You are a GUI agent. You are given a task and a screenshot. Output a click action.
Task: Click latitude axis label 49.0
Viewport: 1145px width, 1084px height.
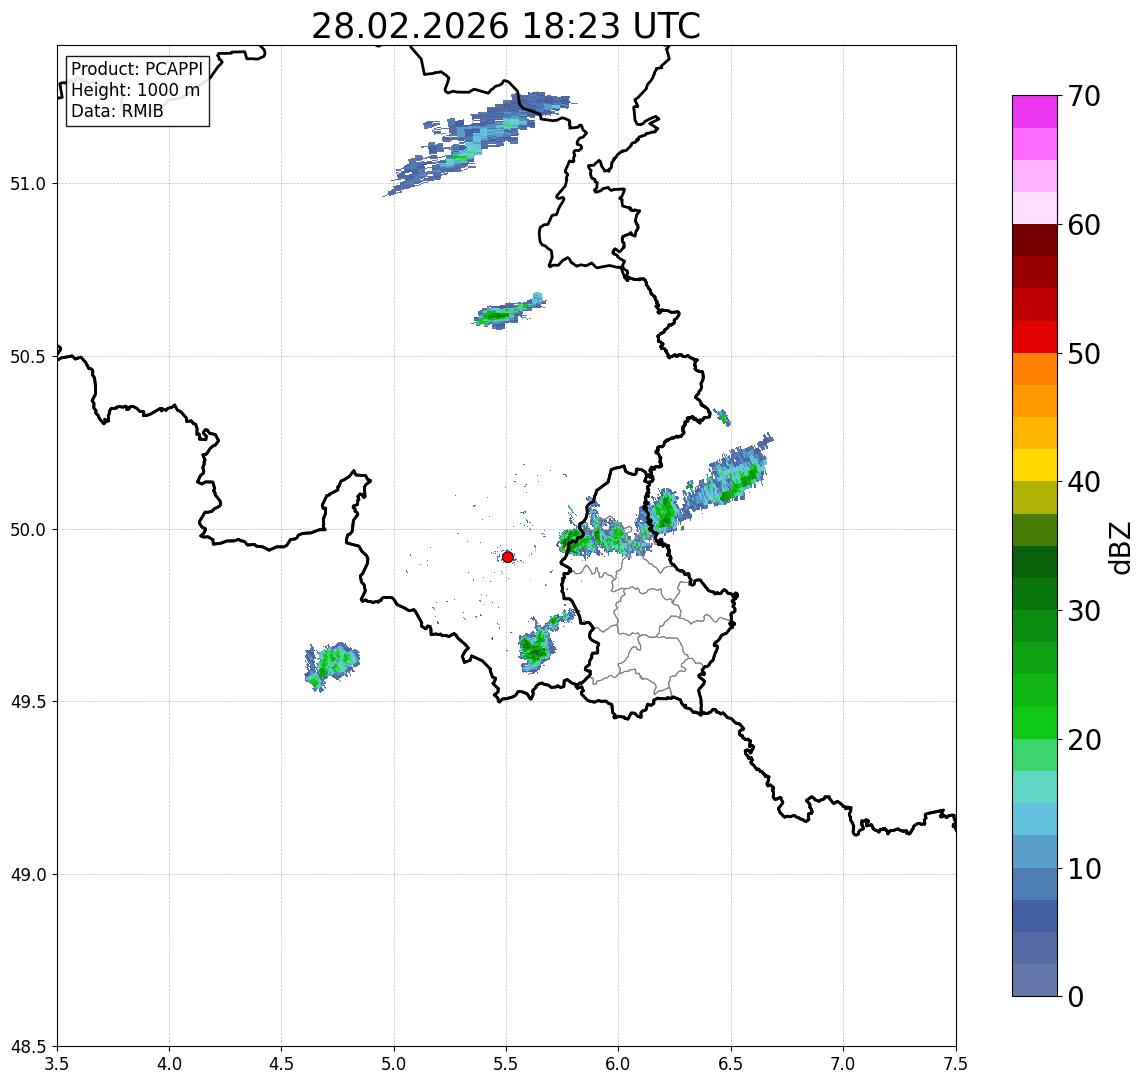coord(28,874)
